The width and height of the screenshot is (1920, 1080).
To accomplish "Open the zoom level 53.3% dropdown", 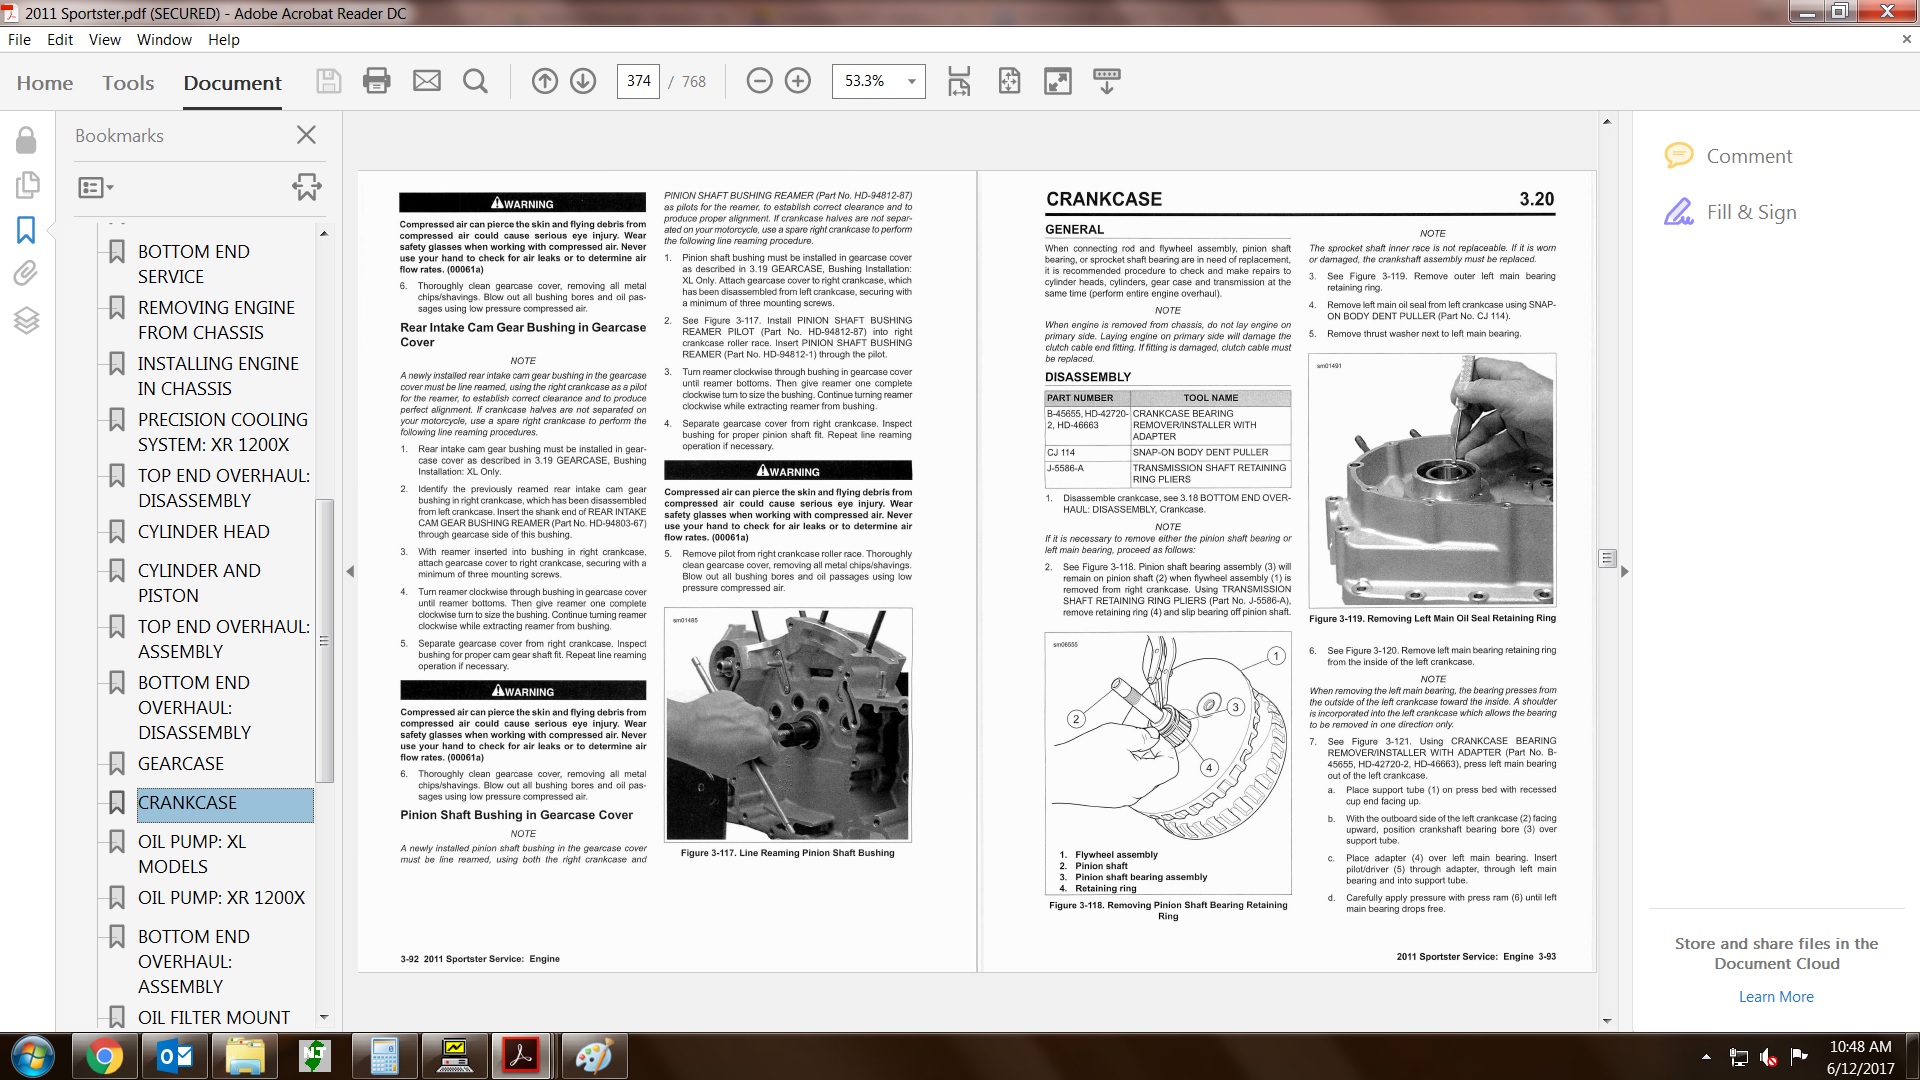I will 911,81.
